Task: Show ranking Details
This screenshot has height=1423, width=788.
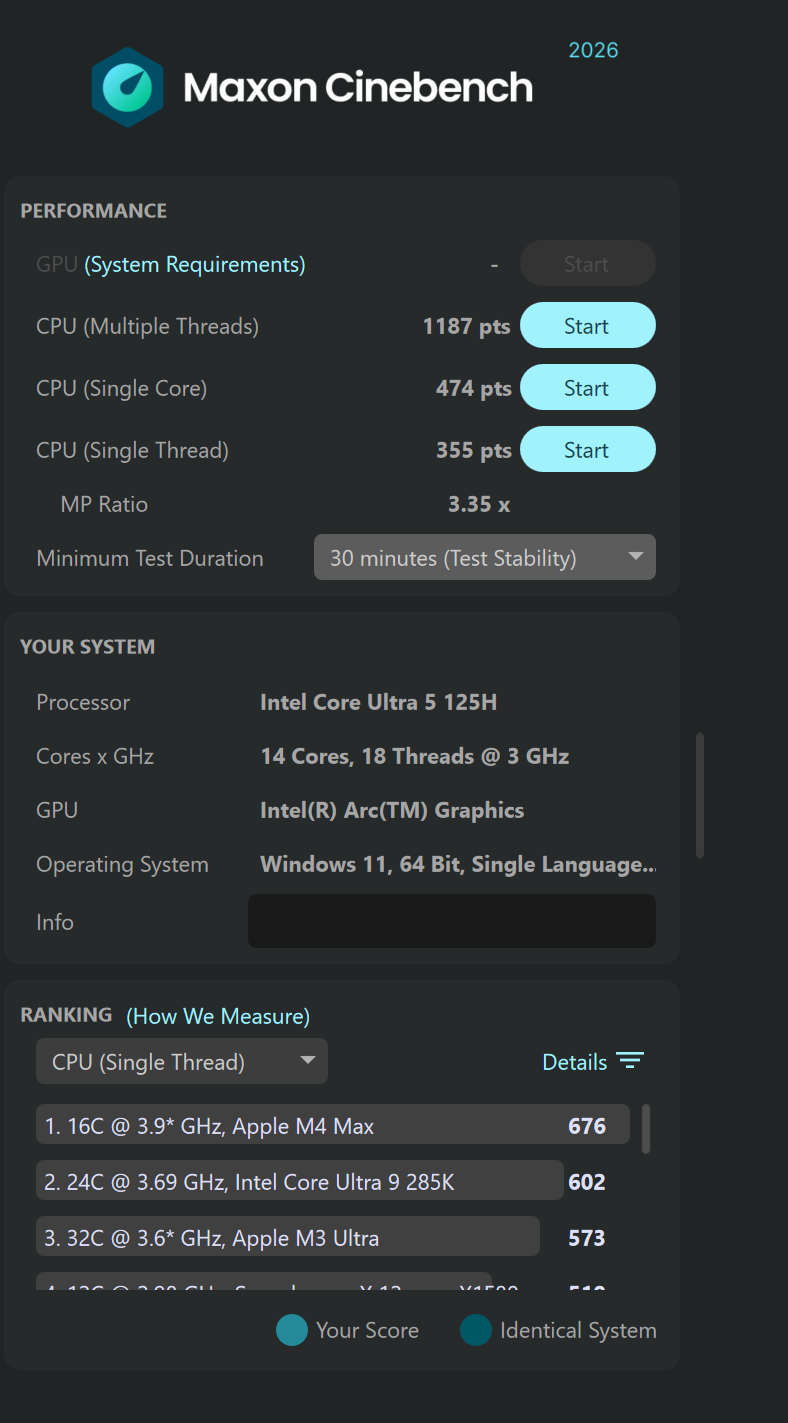Action: [575, 1062]
